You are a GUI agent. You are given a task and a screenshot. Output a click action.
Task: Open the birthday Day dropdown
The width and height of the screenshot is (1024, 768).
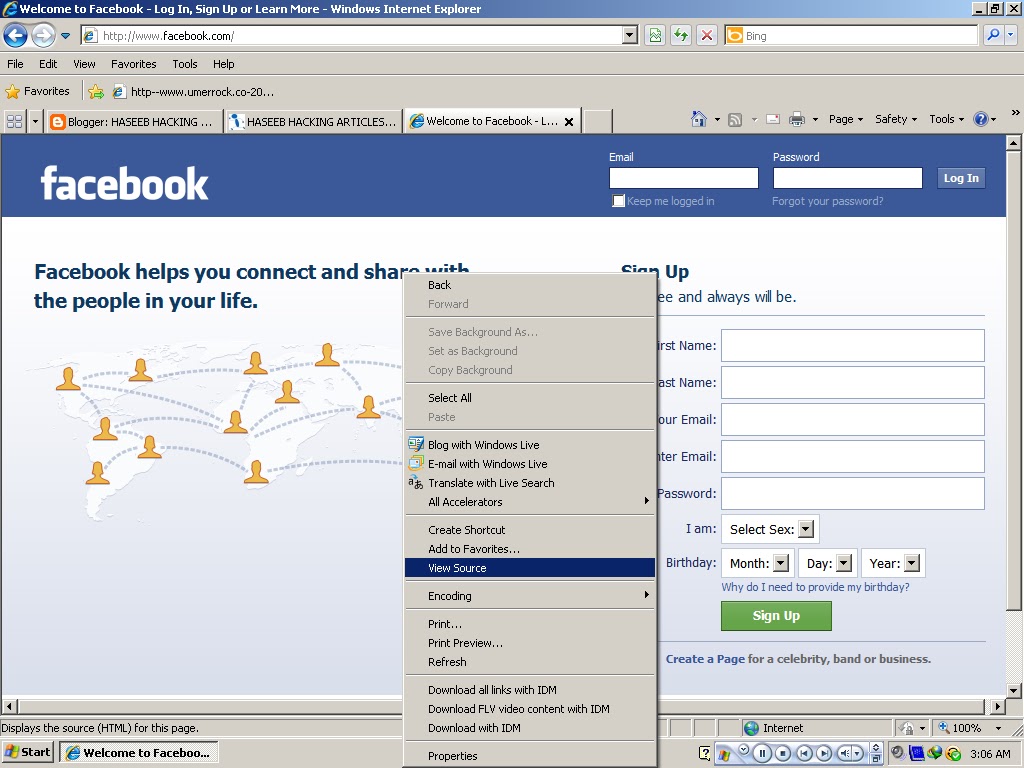coord(827,563)
